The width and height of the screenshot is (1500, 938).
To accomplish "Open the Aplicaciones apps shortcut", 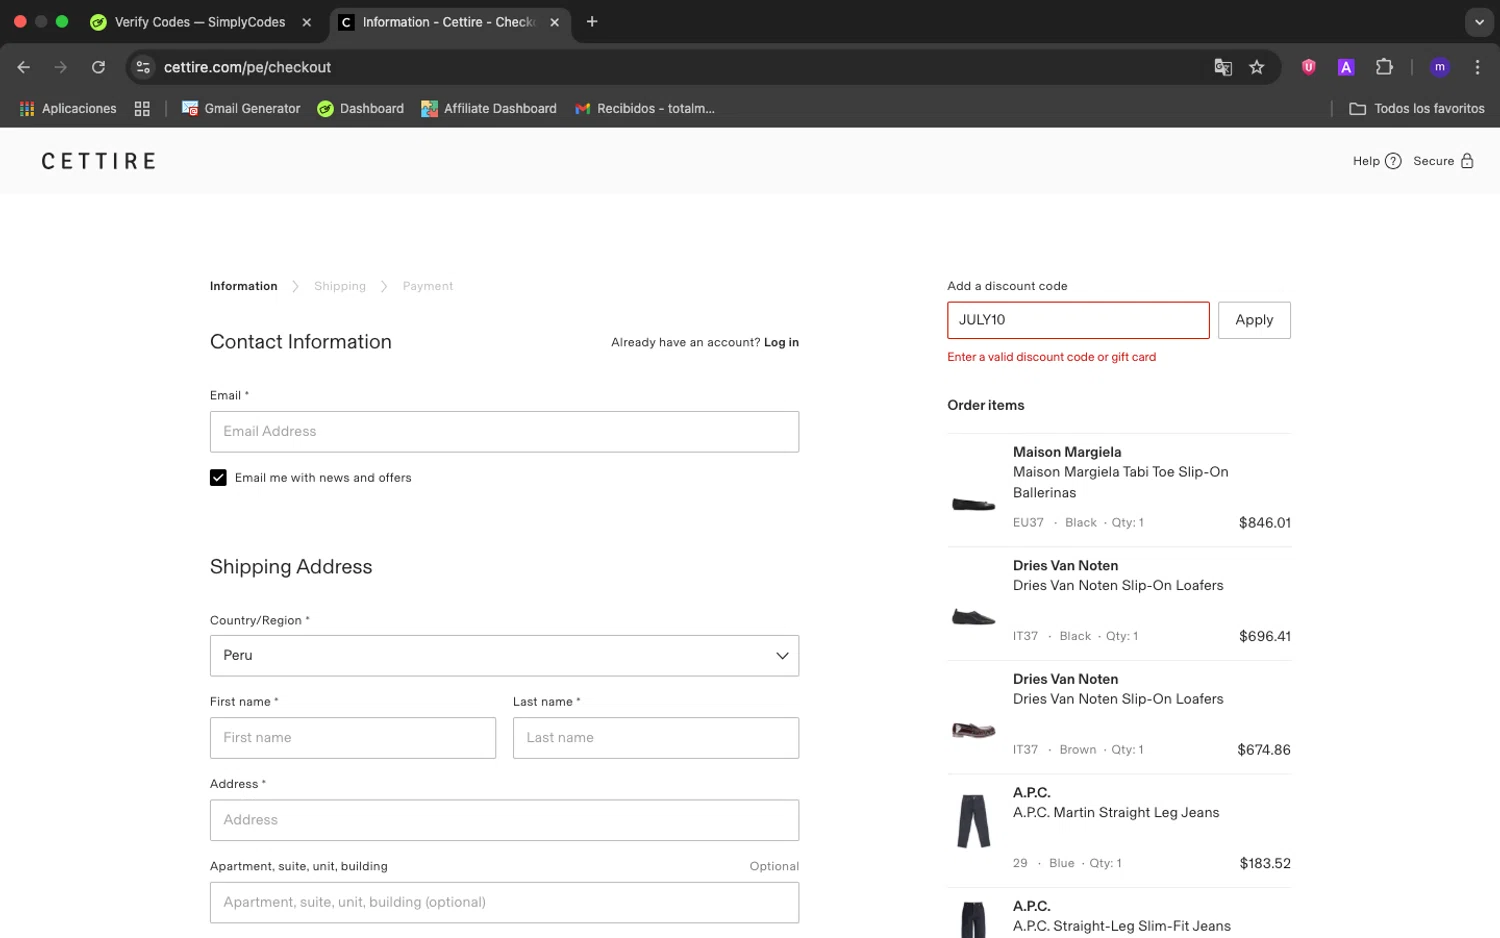I will 68,108.
